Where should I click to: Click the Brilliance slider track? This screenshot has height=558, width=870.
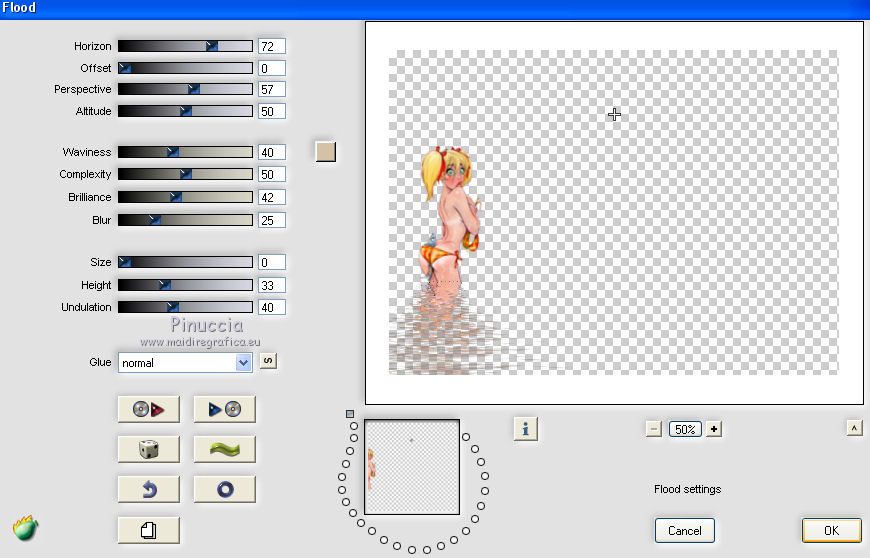pos(185,197)
